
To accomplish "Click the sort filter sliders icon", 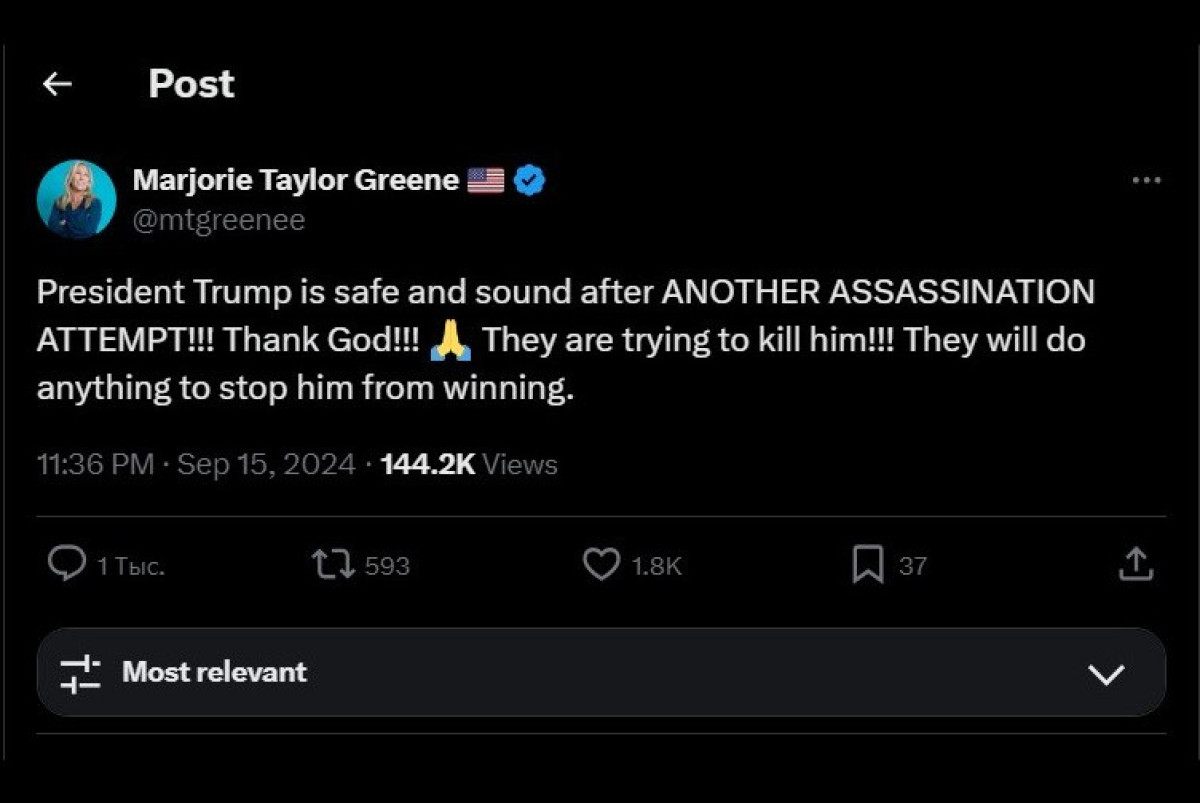I will coord(80,672).
